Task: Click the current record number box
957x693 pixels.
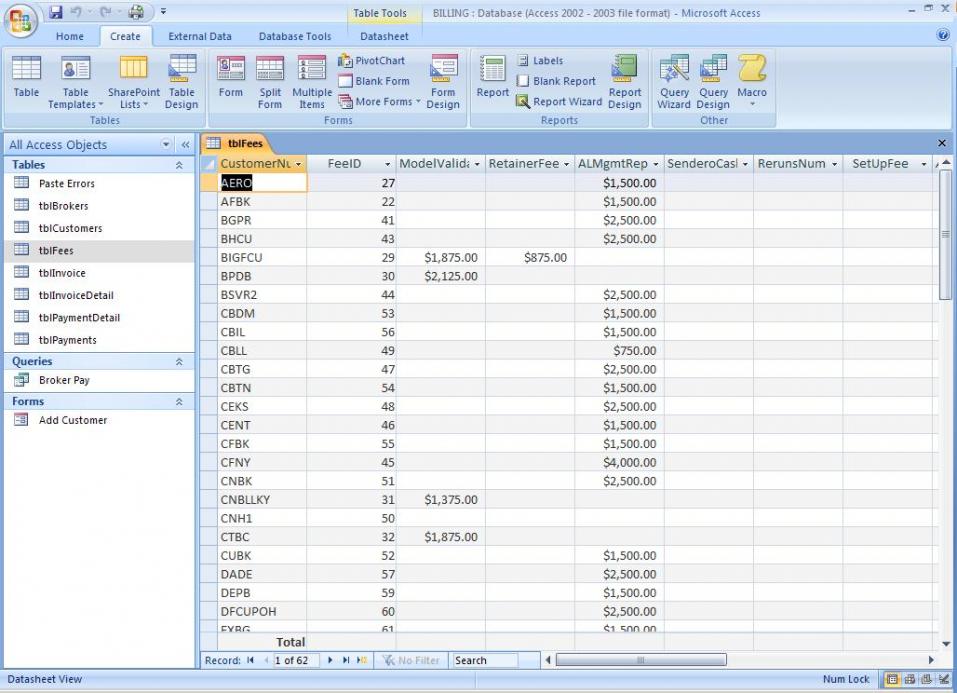Action: (x=296, y=660)
